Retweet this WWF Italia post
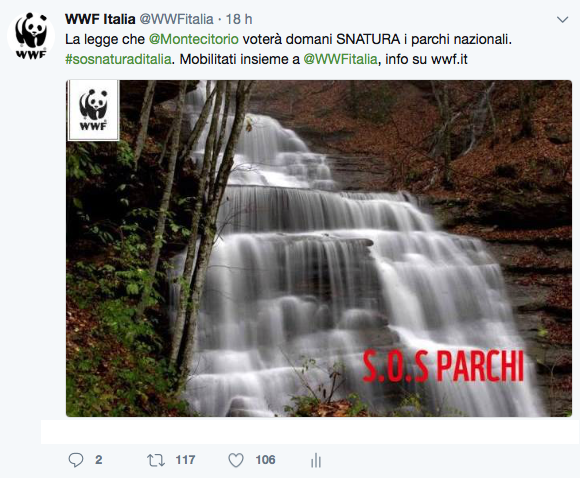The height and width of the screenshot is (478, 580). point(156,460)
